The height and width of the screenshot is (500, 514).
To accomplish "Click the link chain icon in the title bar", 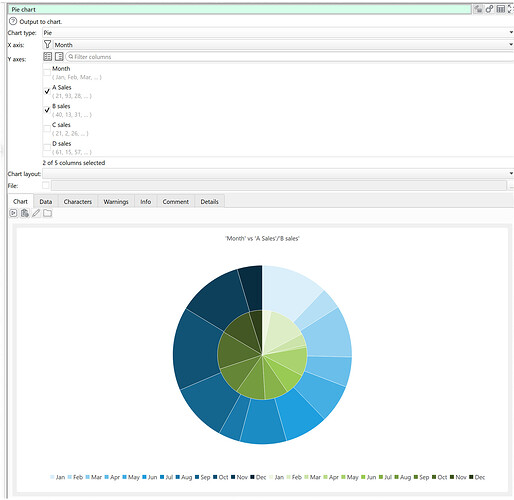I will (x=489, y=9).
